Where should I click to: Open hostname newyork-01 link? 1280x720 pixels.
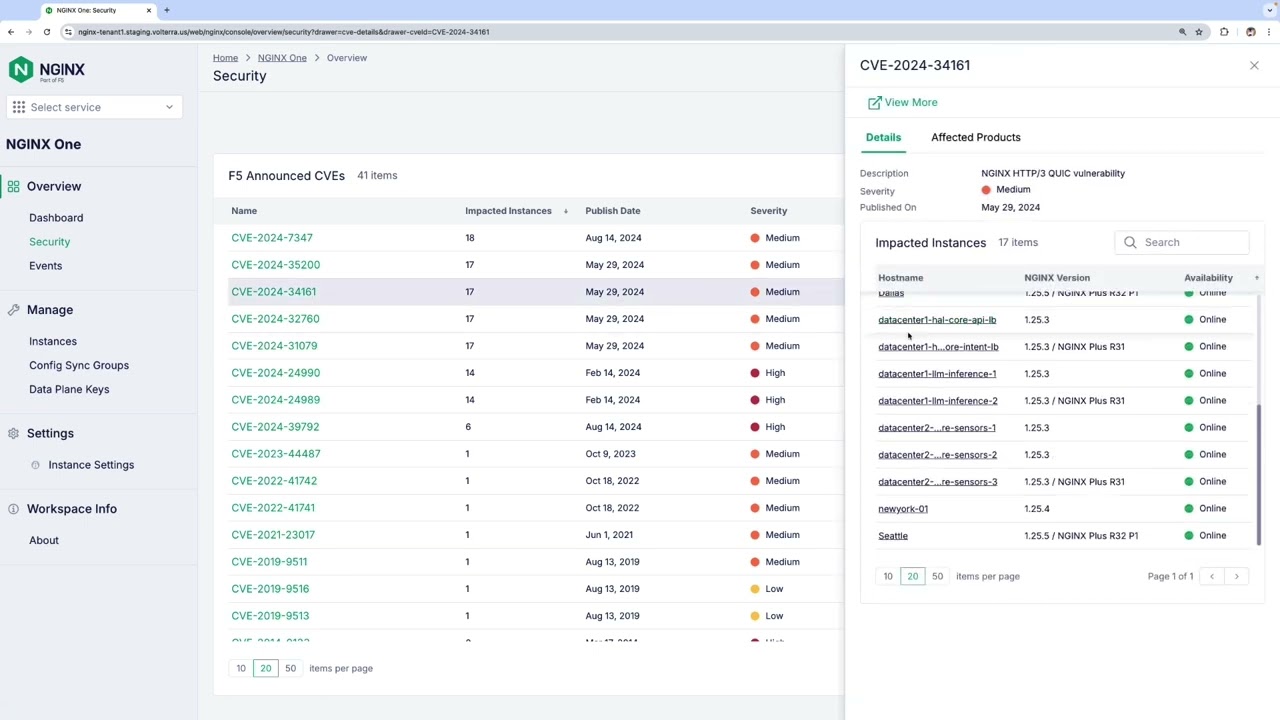903,509
